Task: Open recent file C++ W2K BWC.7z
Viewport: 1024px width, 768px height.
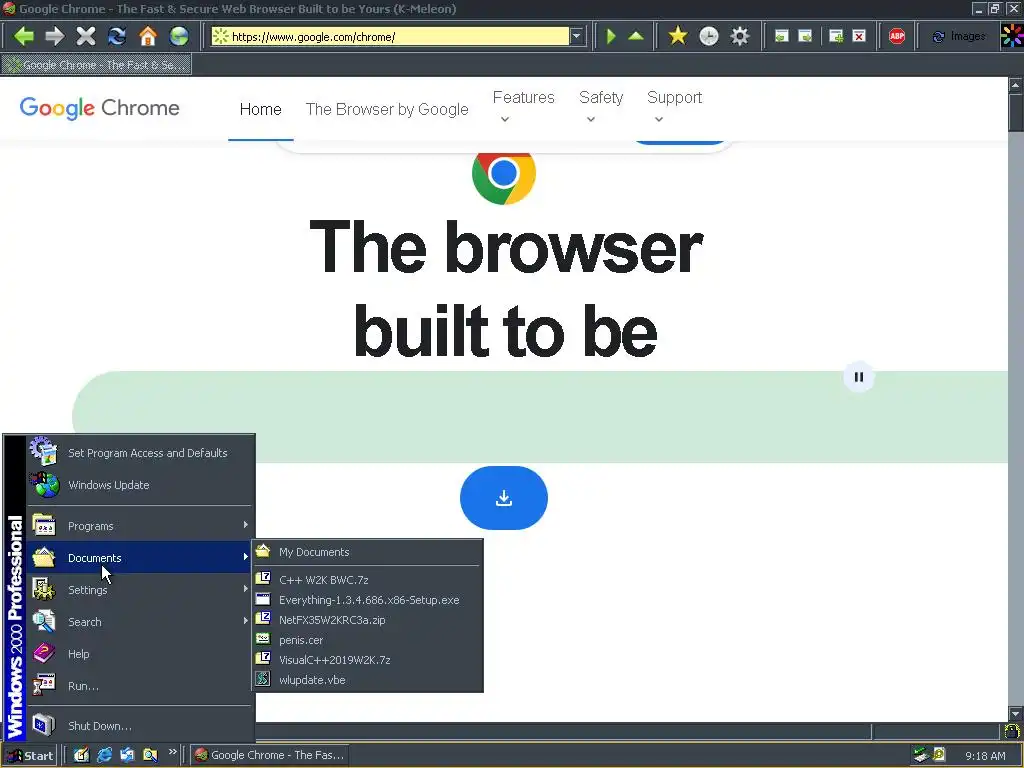Action: coord(368,580)
